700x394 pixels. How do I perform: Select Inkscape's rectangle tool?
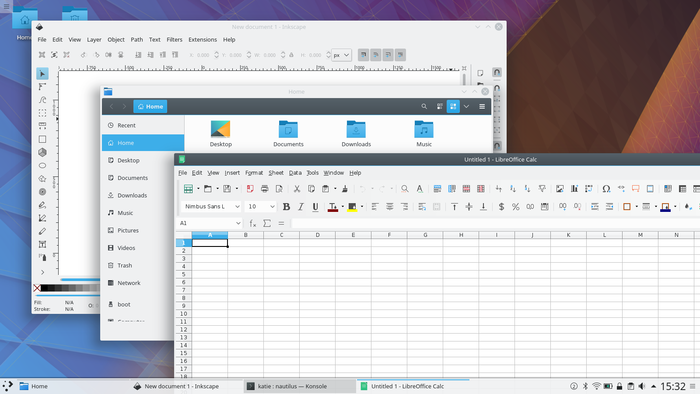tap(42, 139)
